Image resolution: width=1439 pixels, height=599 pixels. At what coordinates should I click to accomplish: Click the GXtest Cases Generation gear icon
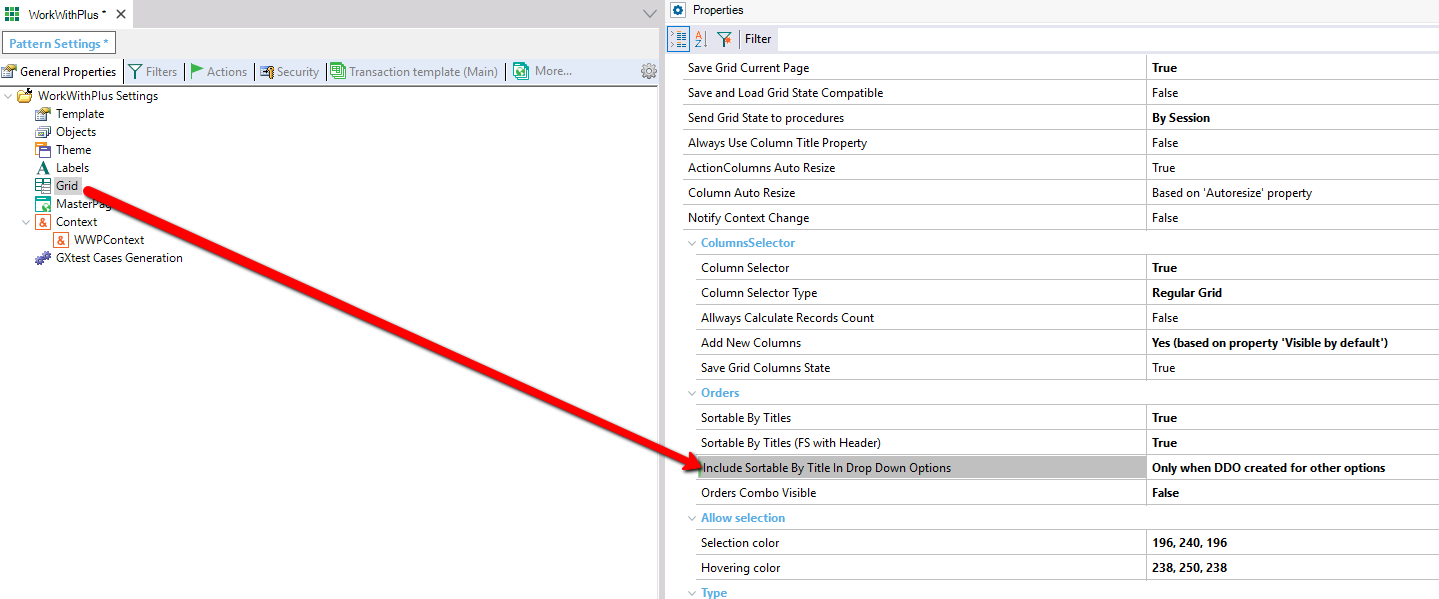[x=43, y=258]
